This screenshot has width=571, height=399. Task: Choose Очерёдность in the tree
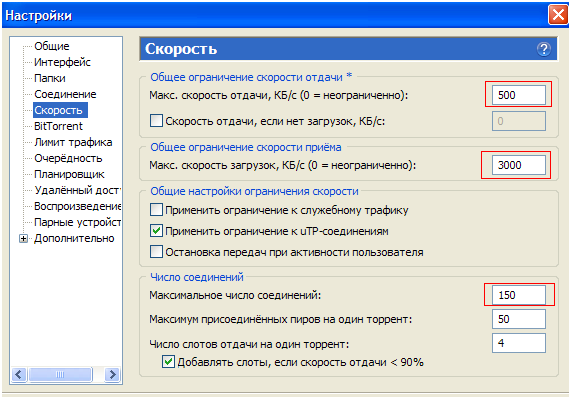[68, 158]
